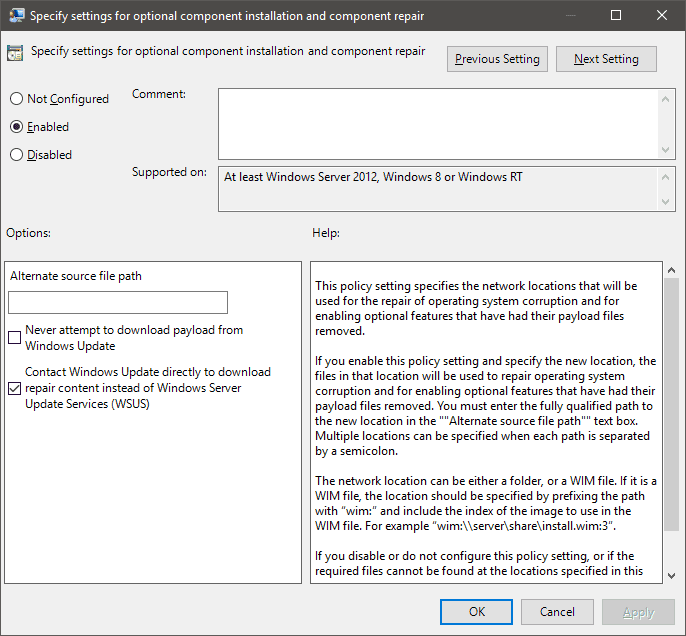This screenshot has height=636, width=686.
Task: Click in the Alternate source file path box
Action: (x=118, y=302)
